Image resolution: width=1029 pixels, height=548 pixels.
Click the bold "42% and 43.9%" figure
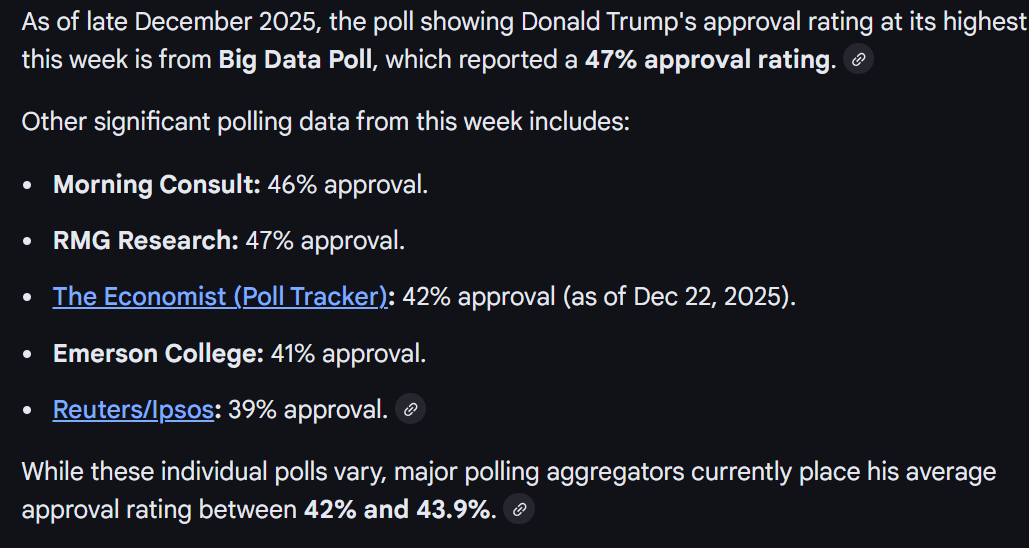pos(399,510)
